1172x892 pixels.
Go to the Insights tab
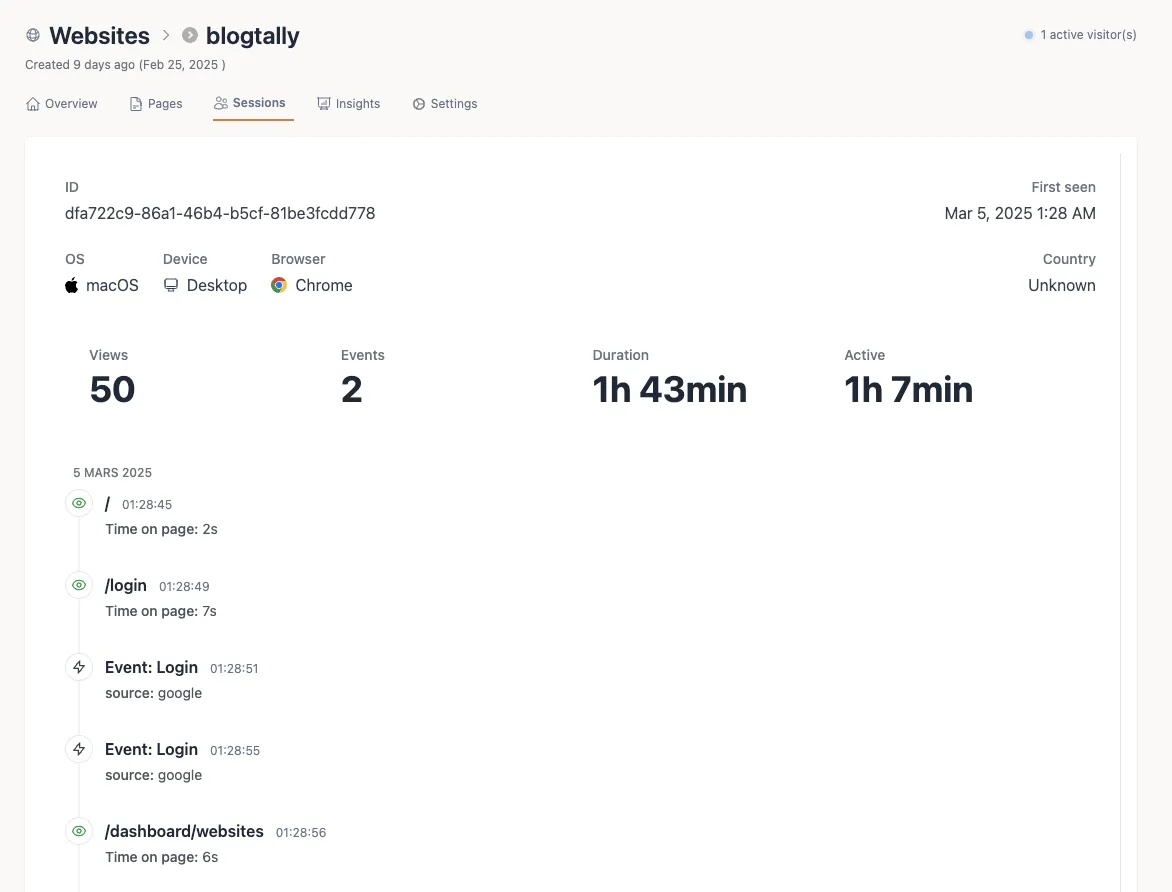click(x=349, y=104)
